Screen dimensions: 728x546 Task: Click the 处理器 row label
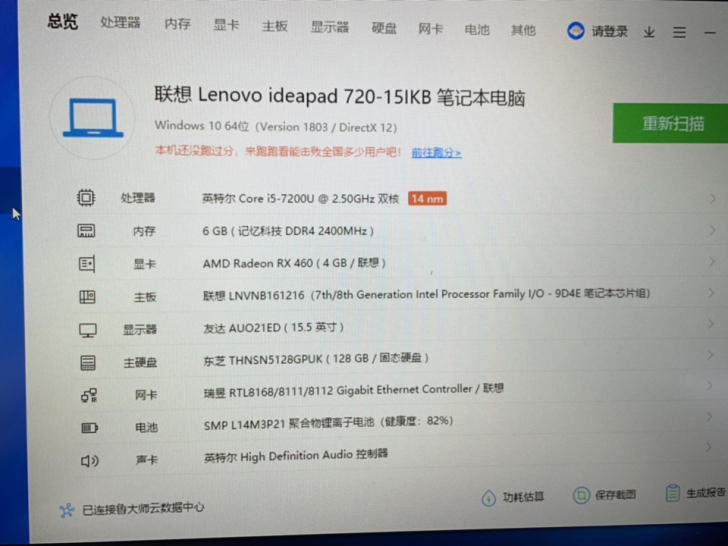(138, 198)
